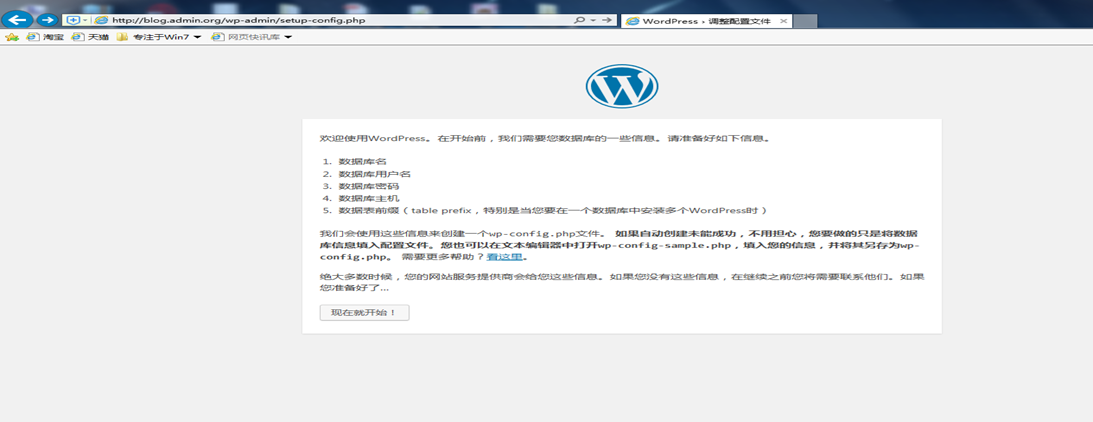Screen dimensions: 1093x422
Task: Click the 数据库名 list item
Action: (x=363, y=161)
